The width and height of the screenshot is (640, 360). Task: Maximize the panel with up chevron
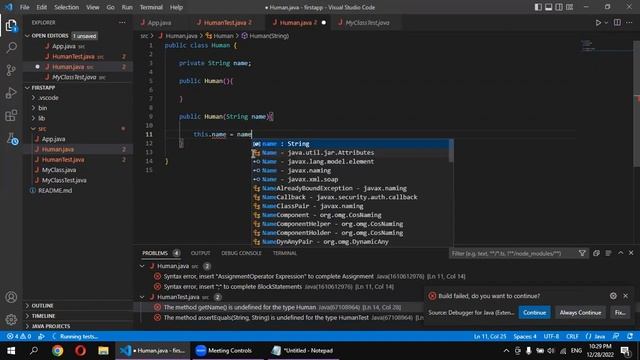tap(620, 253)
